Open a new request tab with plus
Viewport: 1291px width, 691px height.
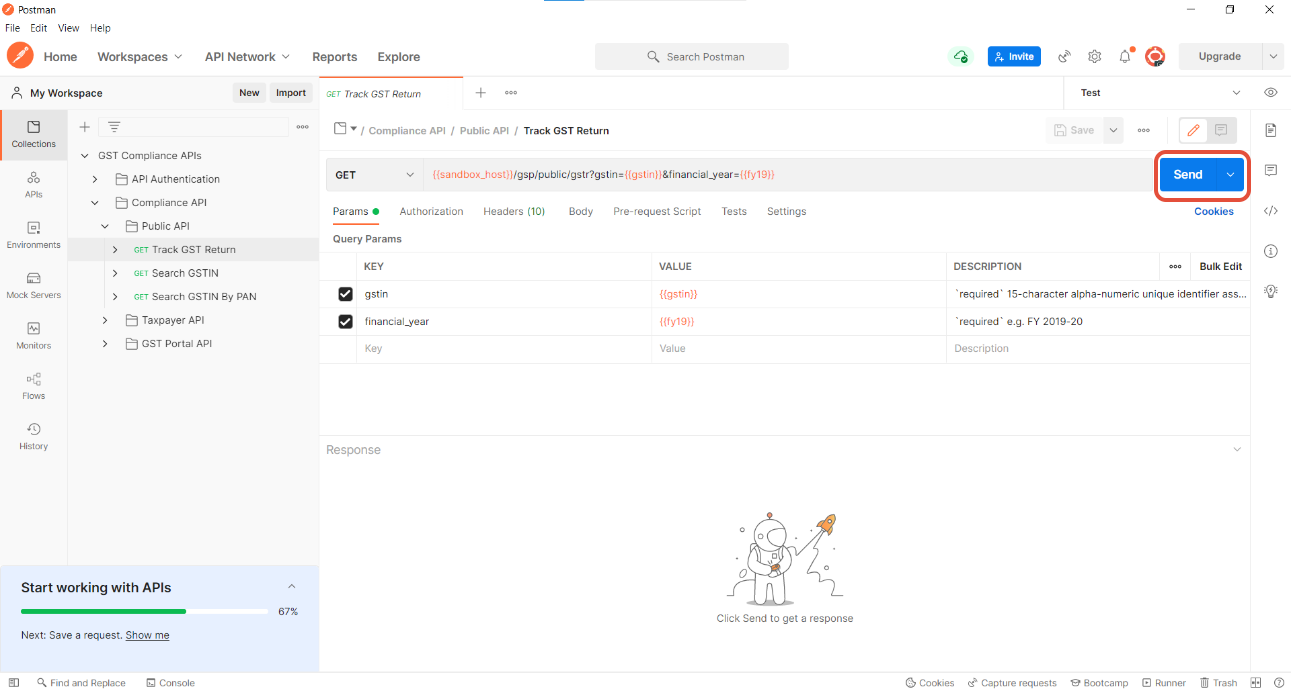pyautogui.click(x=480, y=92)
